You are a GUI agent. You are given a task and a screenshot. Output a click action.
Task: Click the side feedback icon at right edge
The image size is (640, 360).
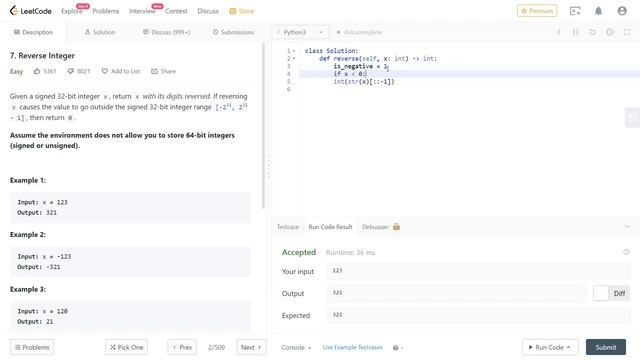point(633,118)
